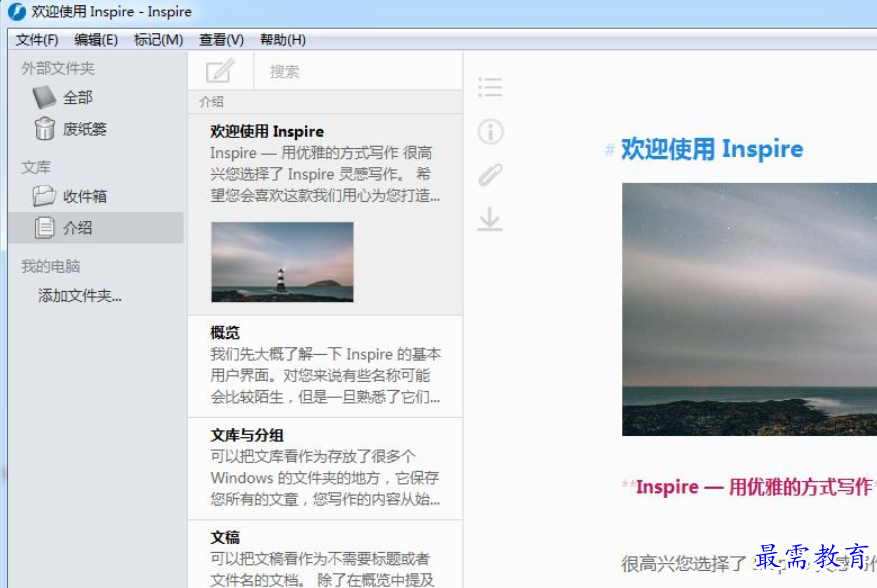877x588 pixels.
Task: Open the 编辑(E) menu
Action: pos(96,40)
